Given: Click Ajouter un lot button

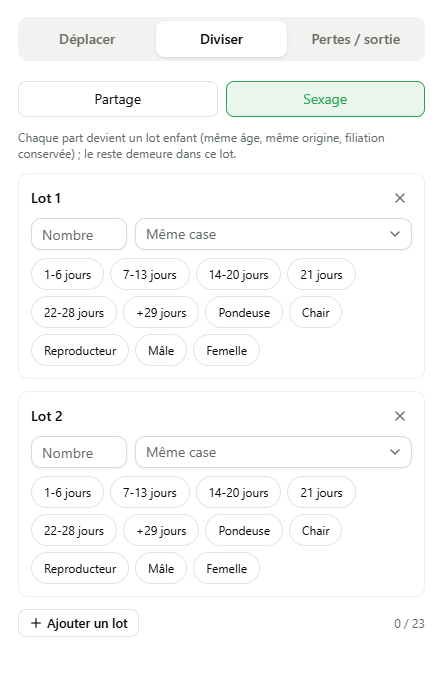Looking at the screenshot, I should (79, 623).
